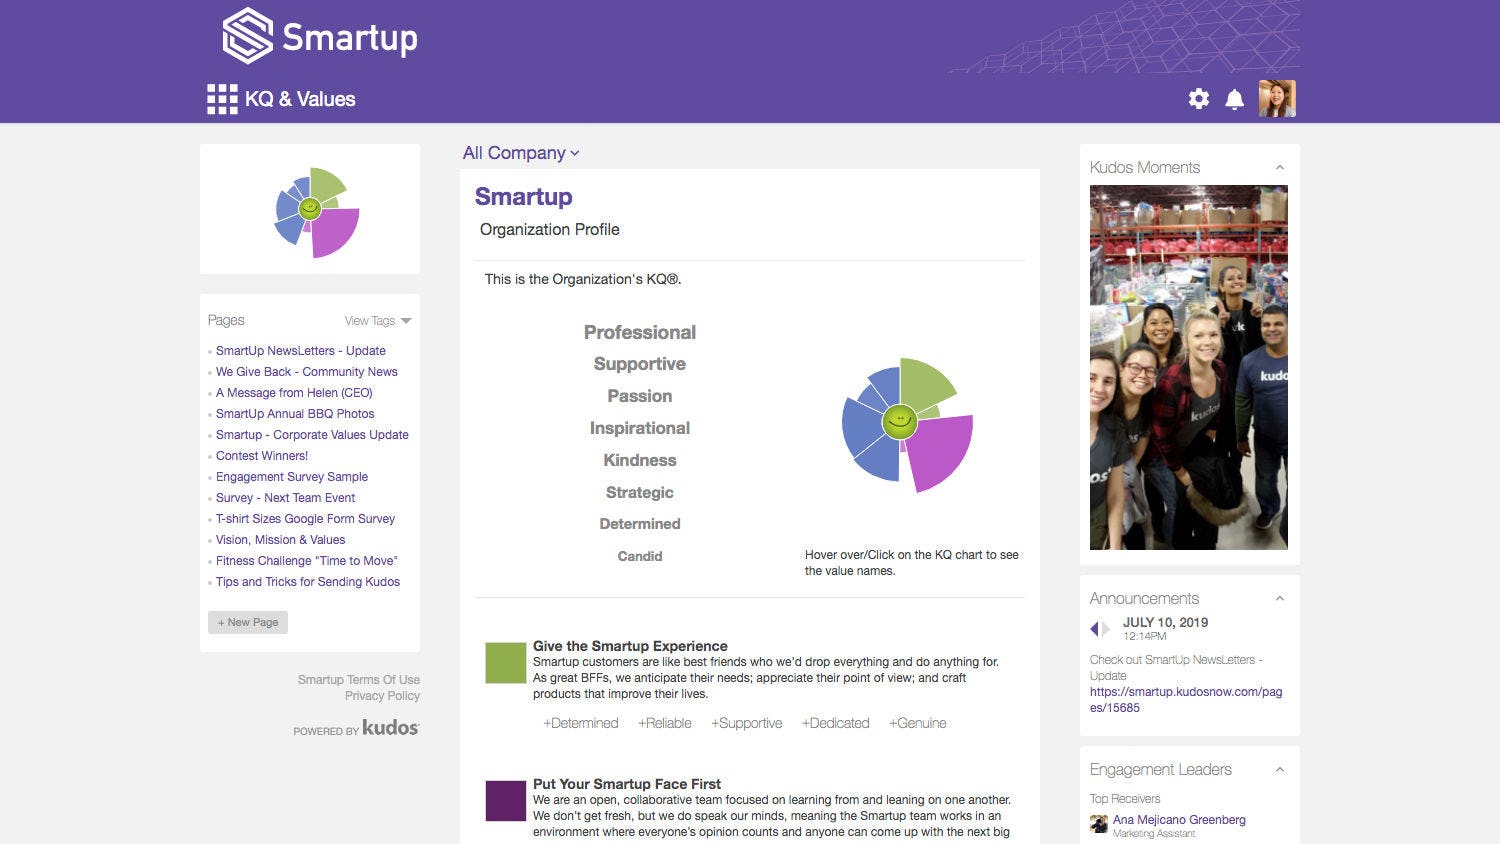The width and height of the screenshot is (1500, 844).
Task: Go to previous announcement arrow
Action: tap(1094, 629)
